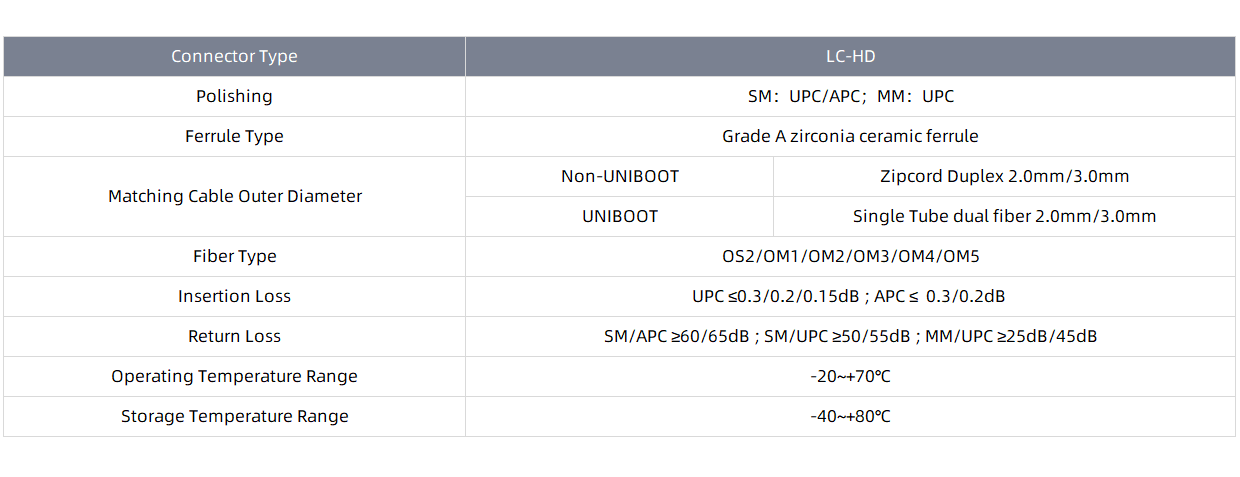Select the UNIBOOT cell
Image resolution: width=1240 pixels, height=477 pixels.
coord(620,216)
